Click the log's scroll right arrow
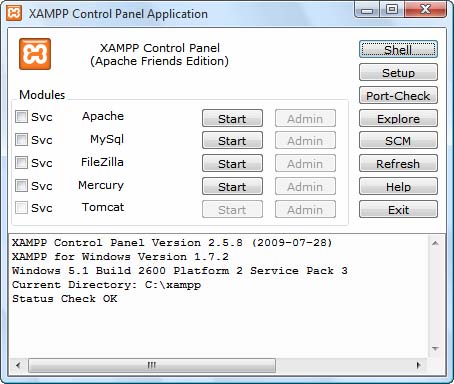Image resolution: width=454 pixels, height=384 pixels. 418,365
